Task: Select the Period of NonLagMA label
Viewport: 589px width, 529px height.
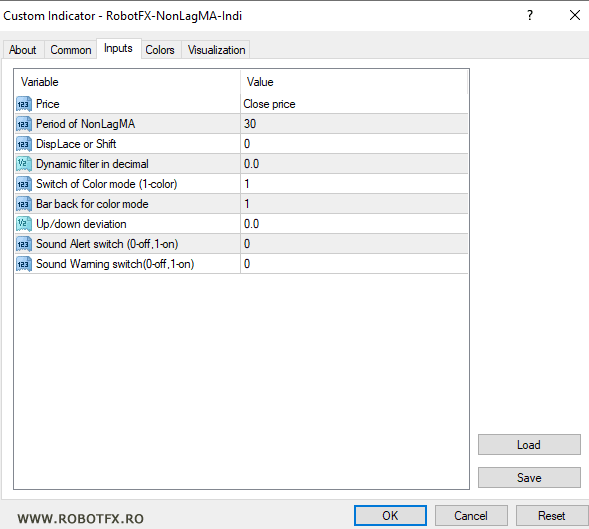Action: click(x=85, y=124)
